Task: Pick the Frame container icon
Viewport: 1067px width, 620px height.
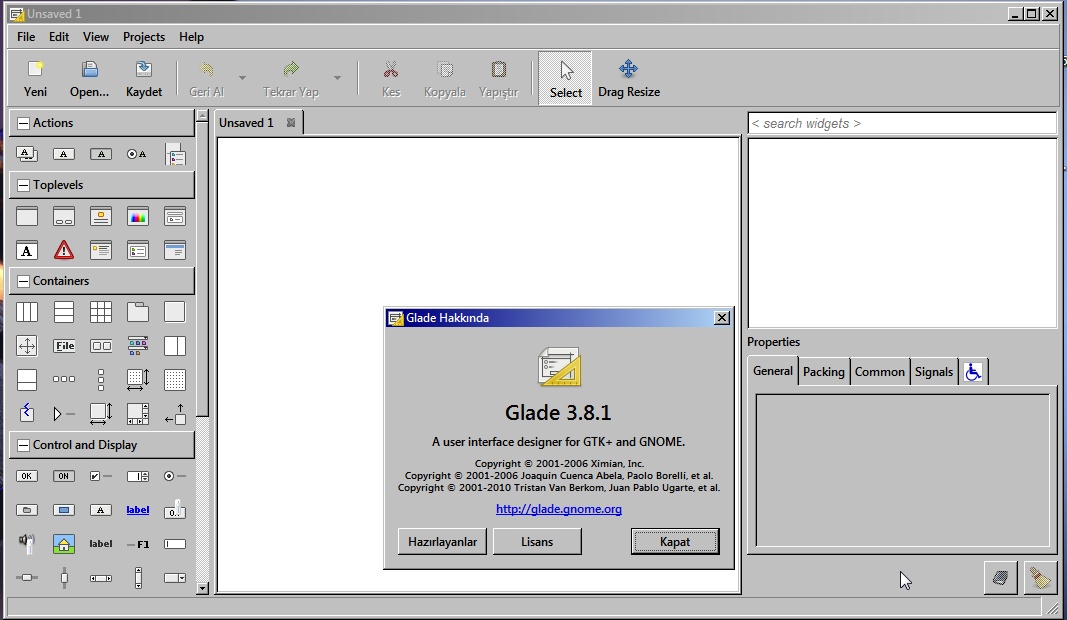Action: pos(175,312)
